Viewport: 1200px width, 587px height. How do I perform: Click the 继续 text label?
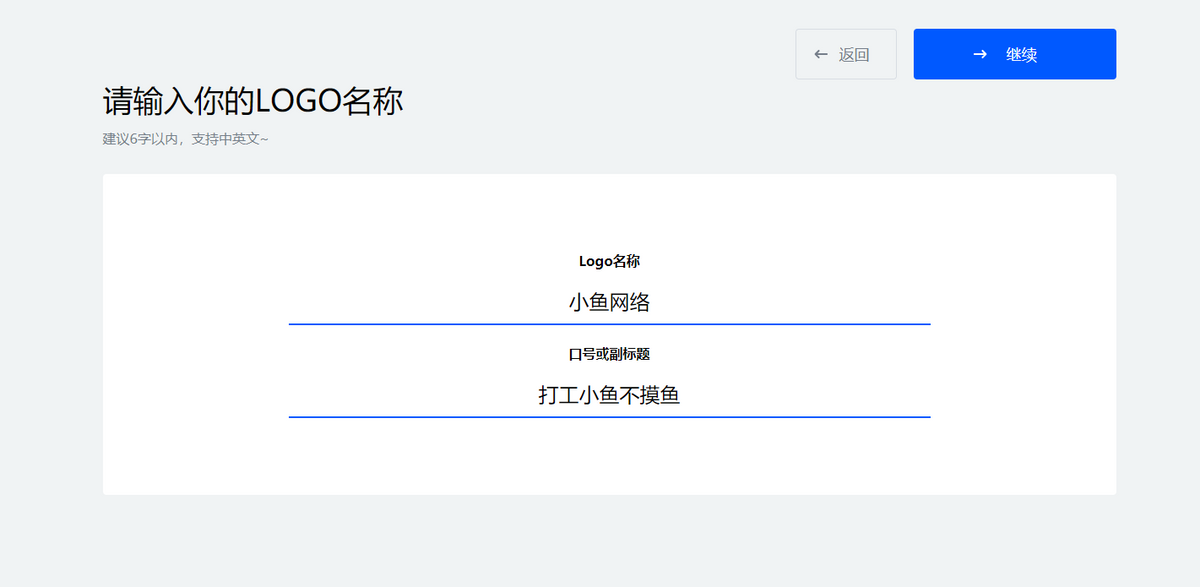tap(1021, 55)
